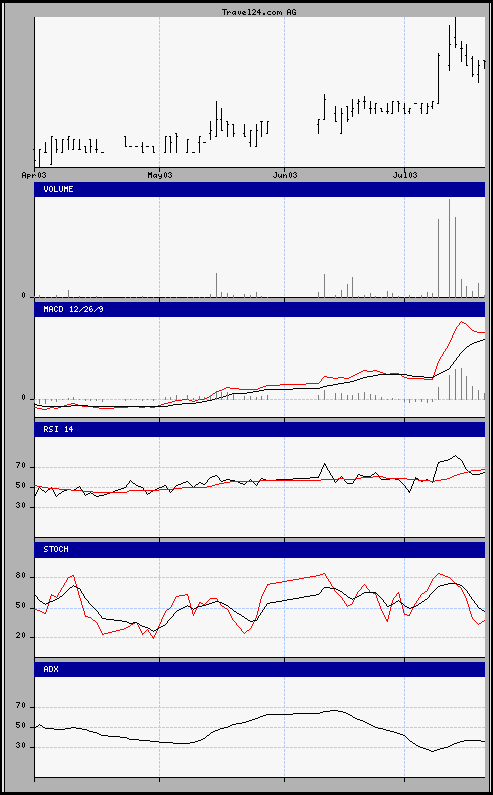Select the STOCH panel header
Image resolution: width=493 pixels, height=795 pixels.
tap(260, 550)
